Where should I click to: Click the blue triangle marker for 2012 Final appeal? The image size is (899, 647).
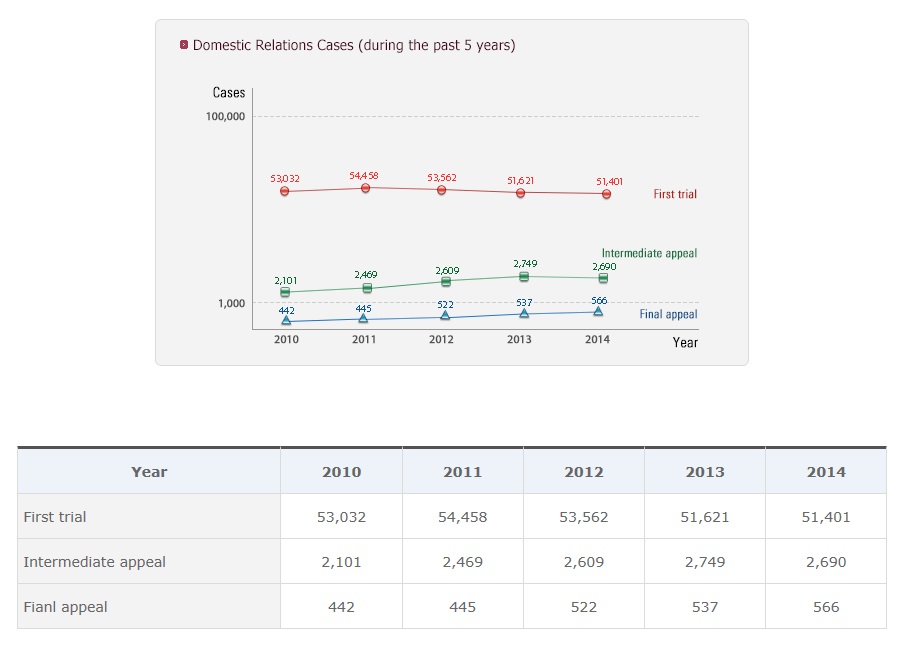445,316
